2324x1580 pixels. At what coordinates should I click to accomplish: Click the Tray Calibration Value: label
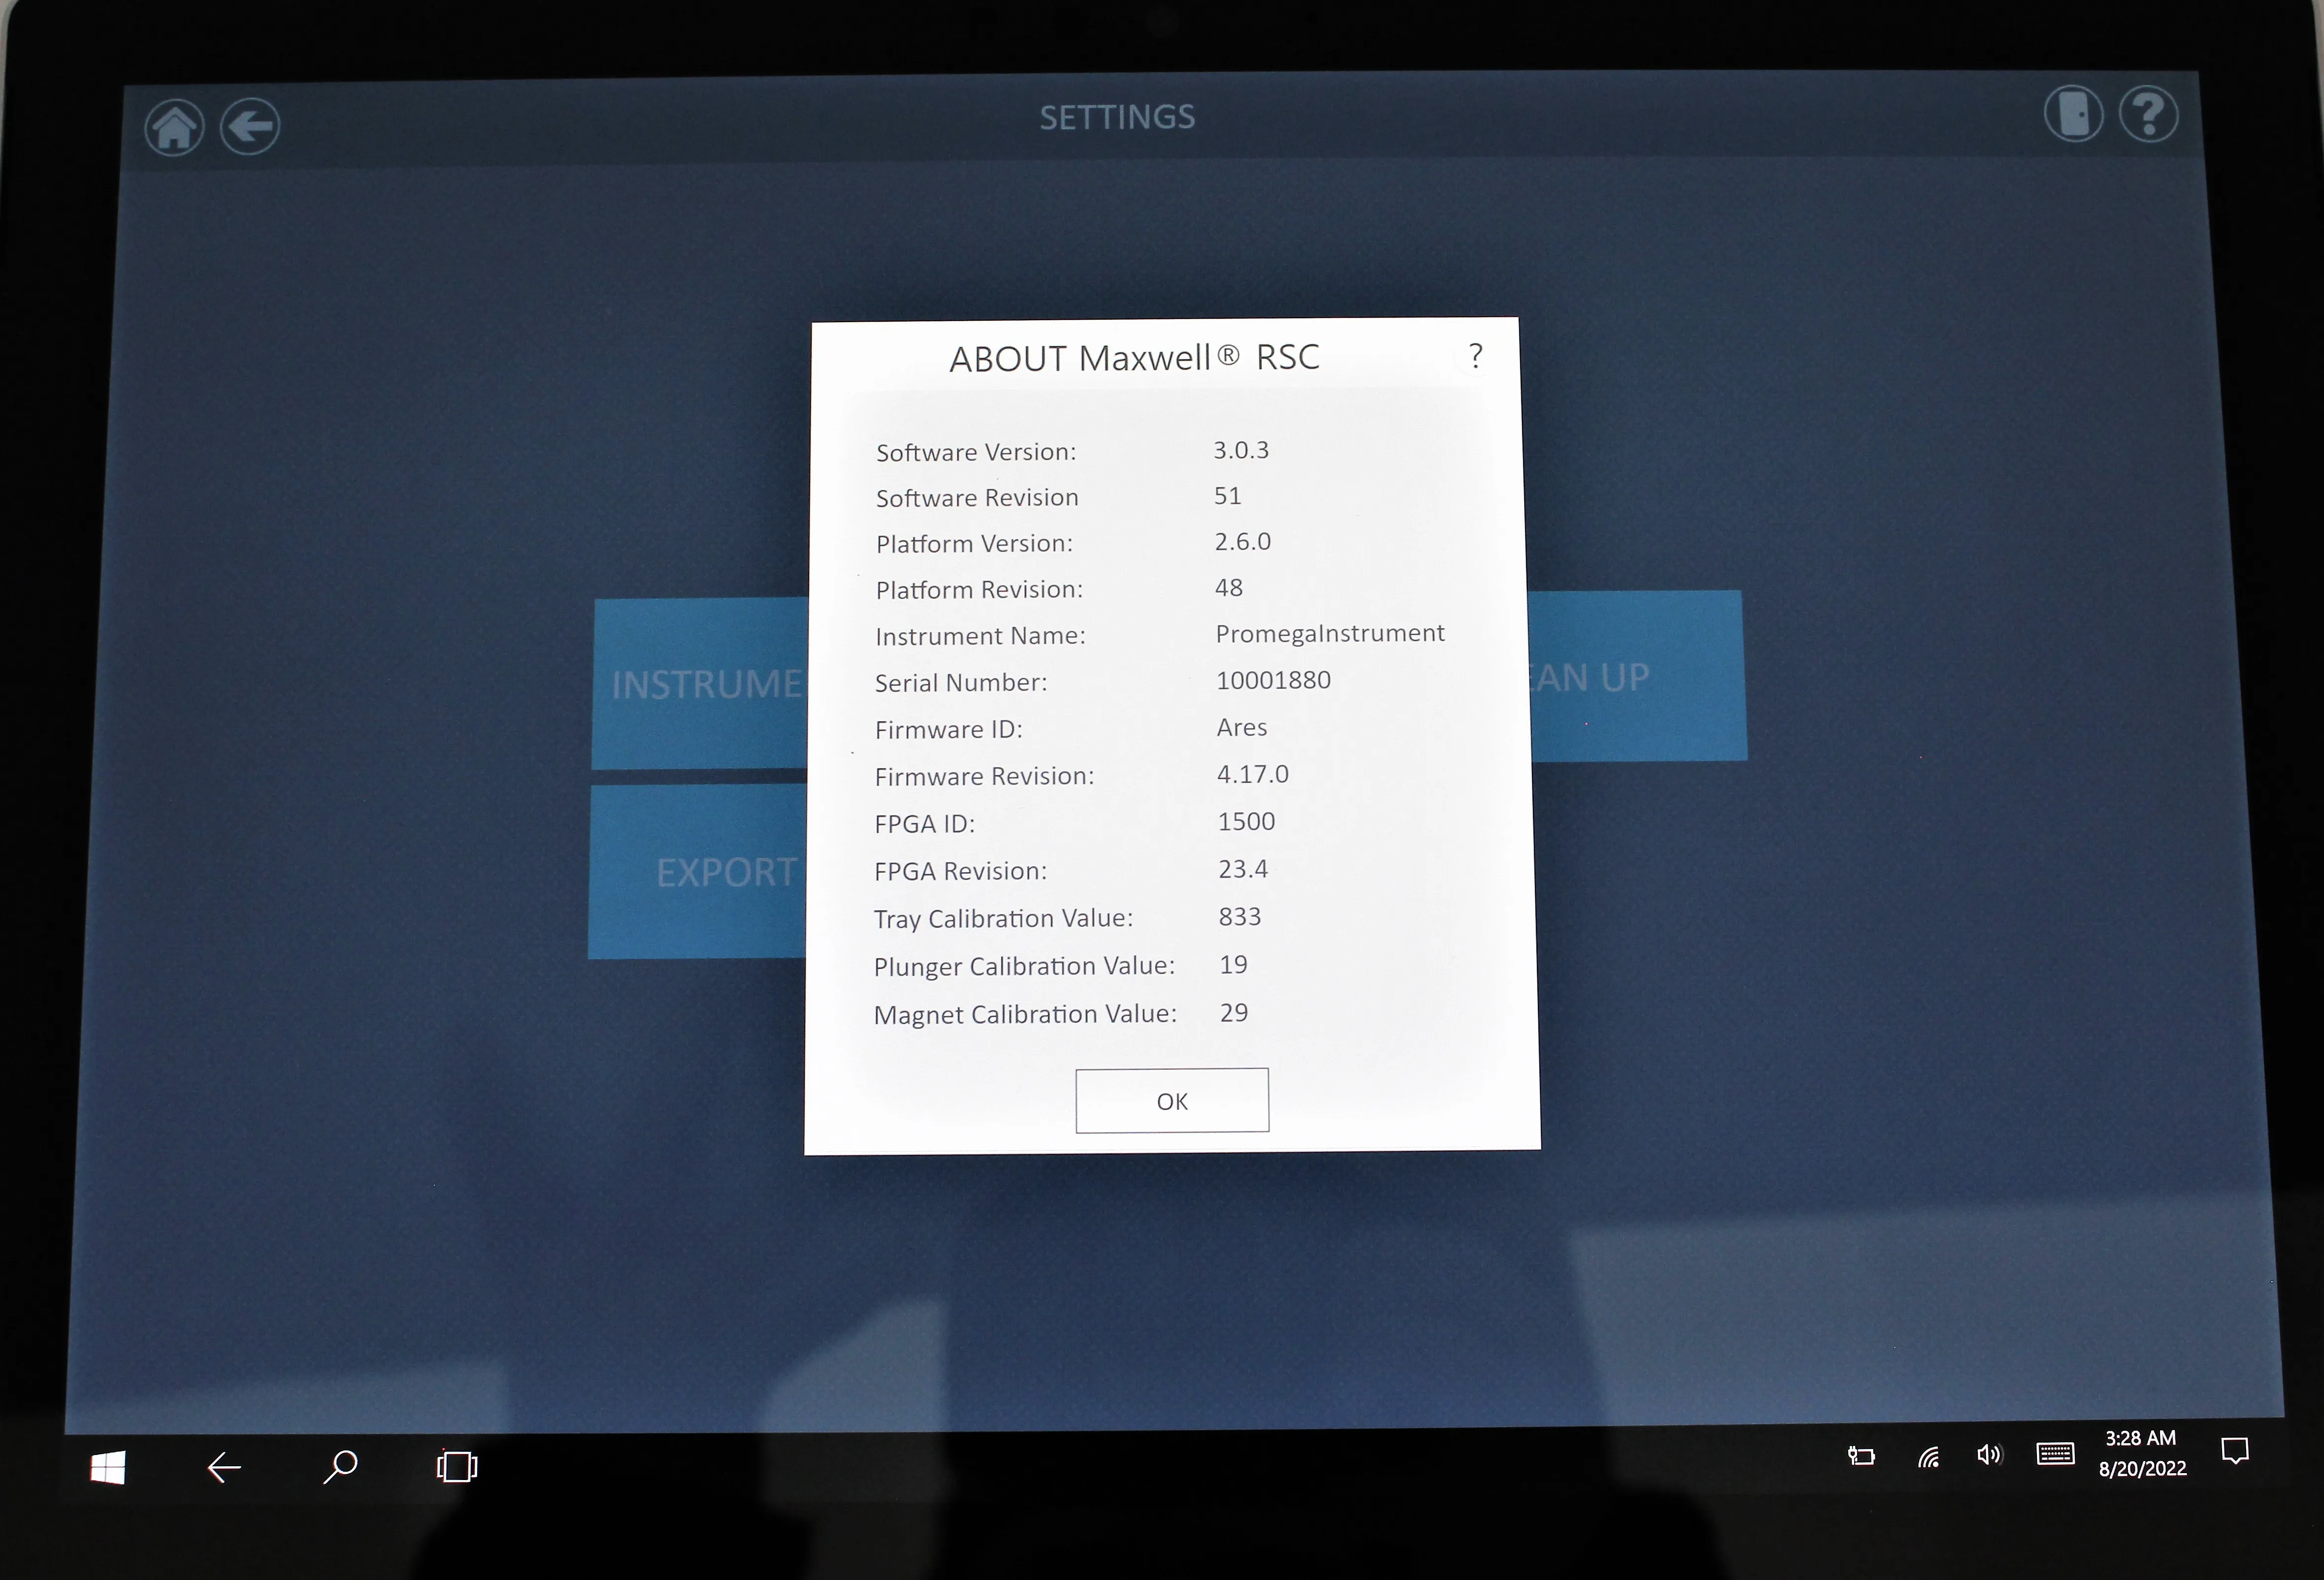[1003, 919]
